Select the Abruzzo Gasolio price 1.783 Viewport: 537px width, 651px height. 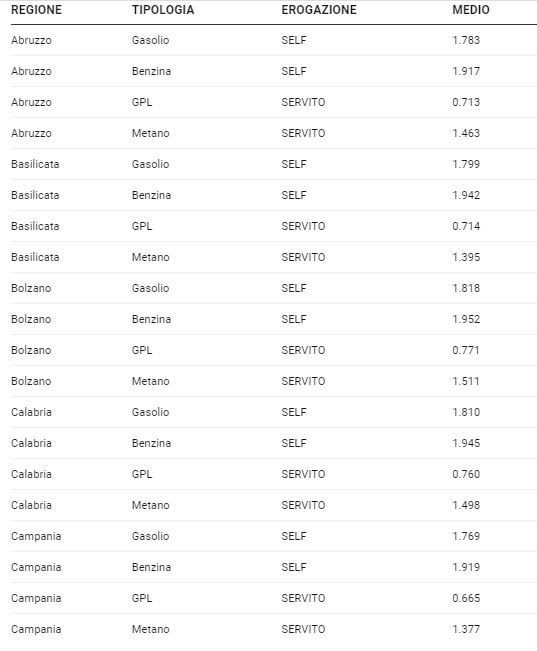(x=466, y=40)
